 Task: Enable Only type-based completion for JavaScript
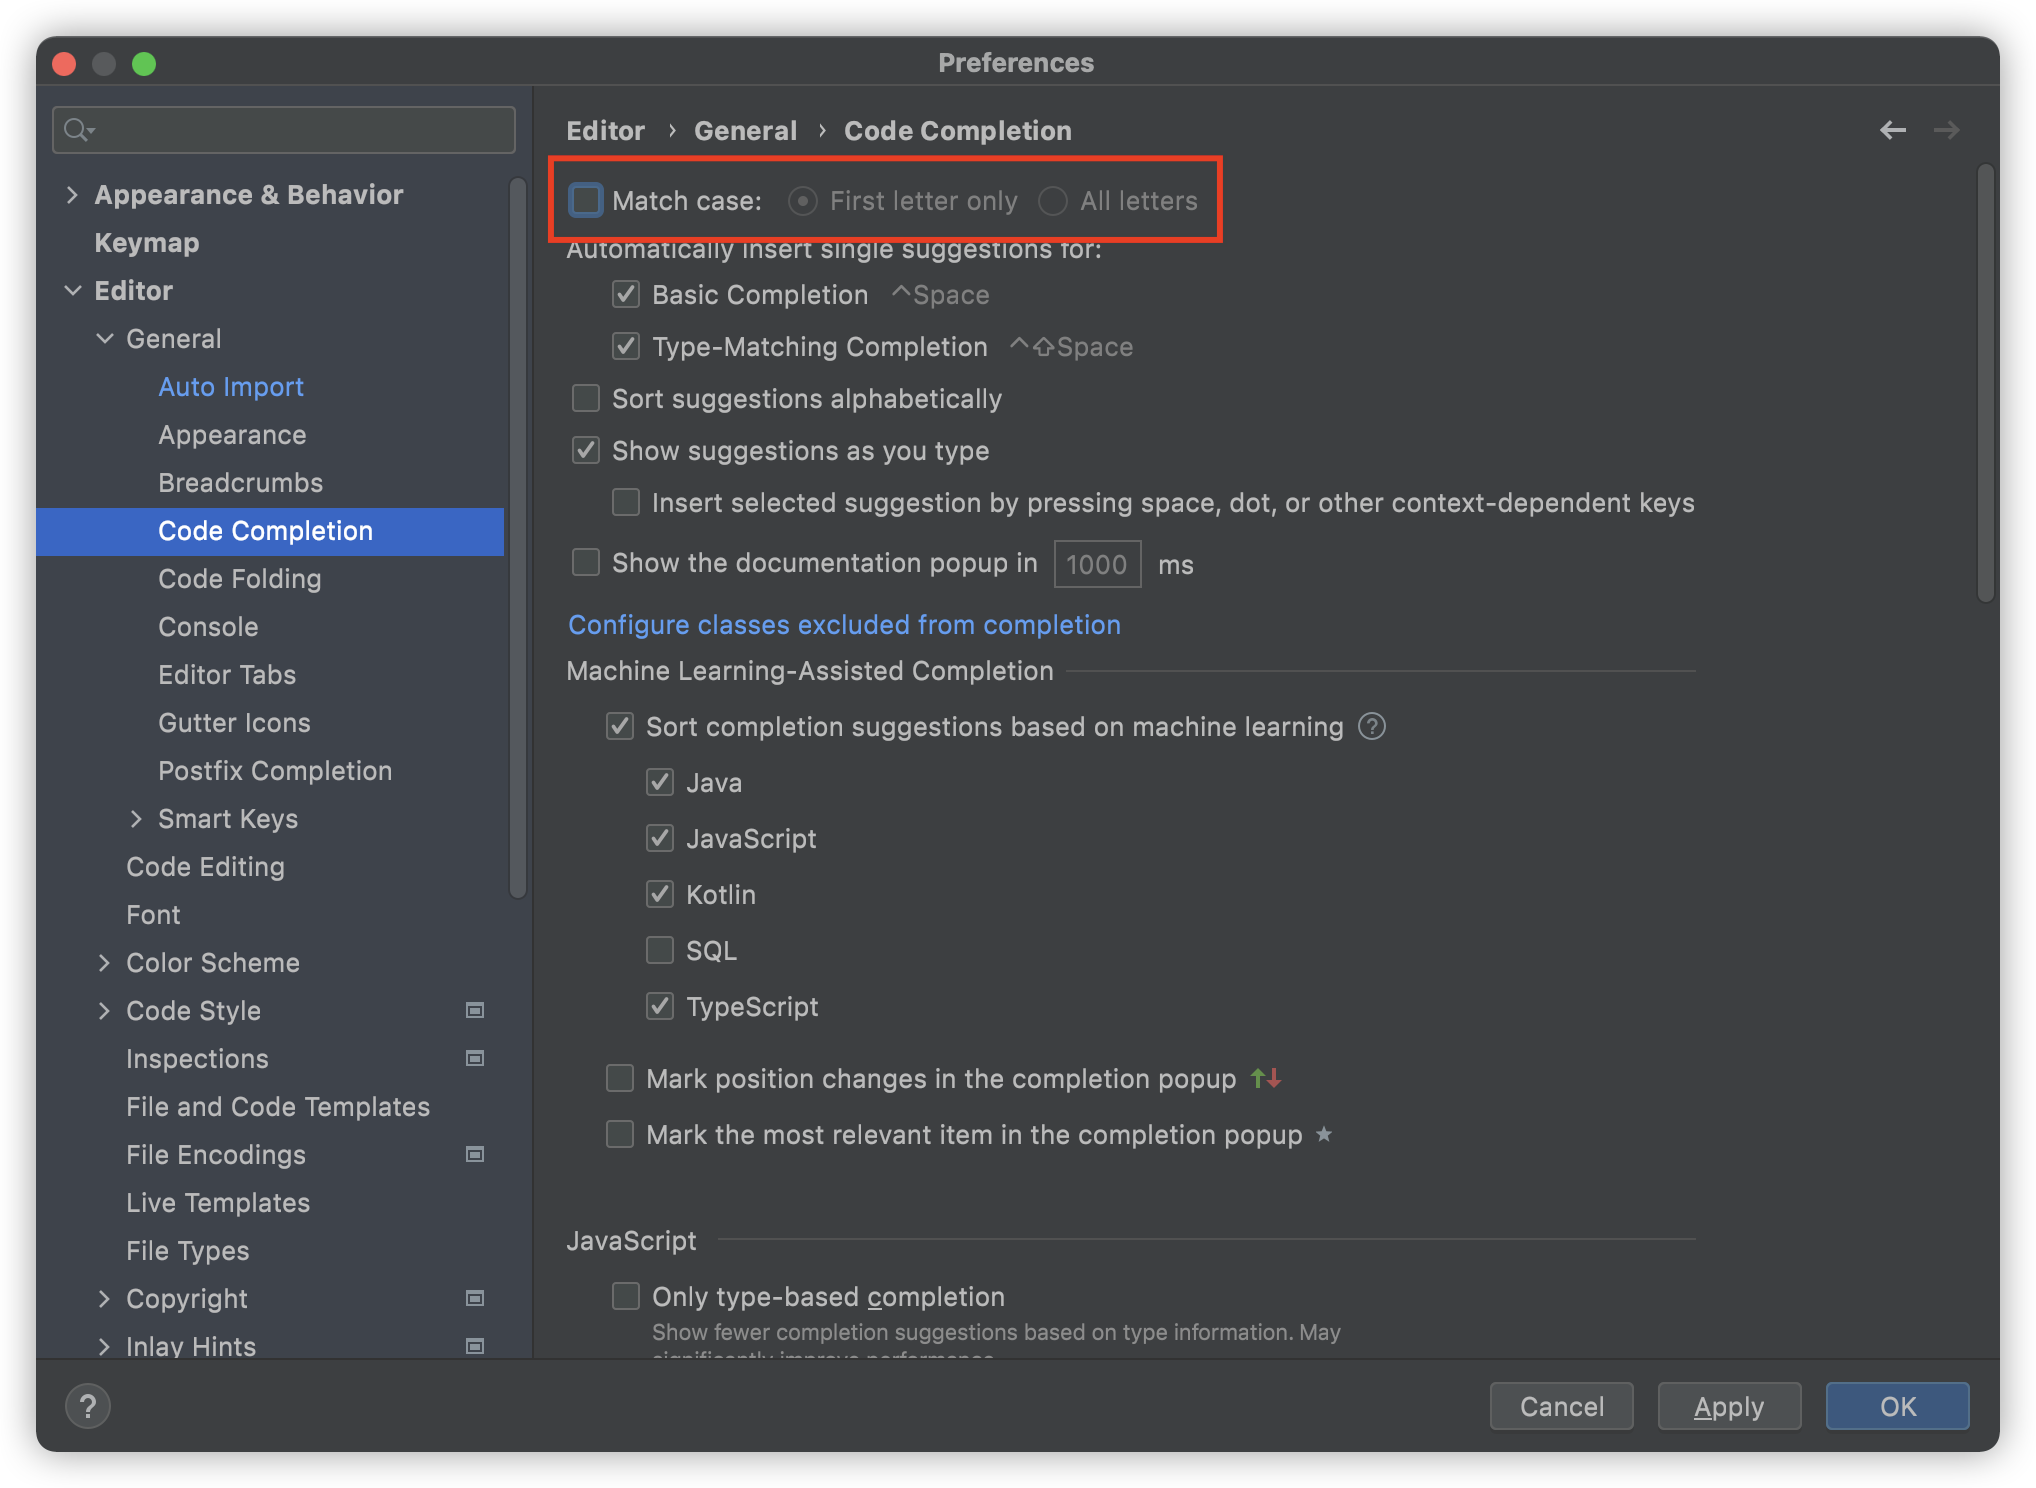[626, 1296]
